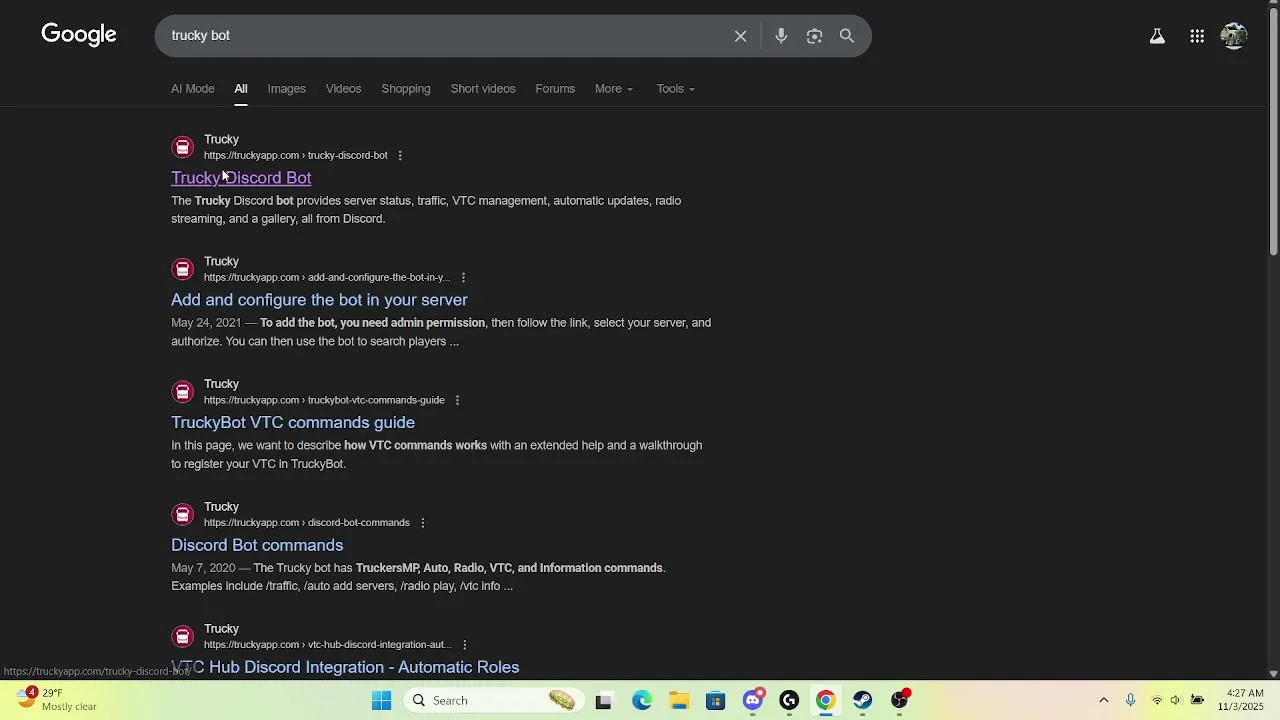Screen dimensions: 1280x720
Task: Click truckyapp.com › trucky-discord-bot URL text
Action: pos(296,155)
